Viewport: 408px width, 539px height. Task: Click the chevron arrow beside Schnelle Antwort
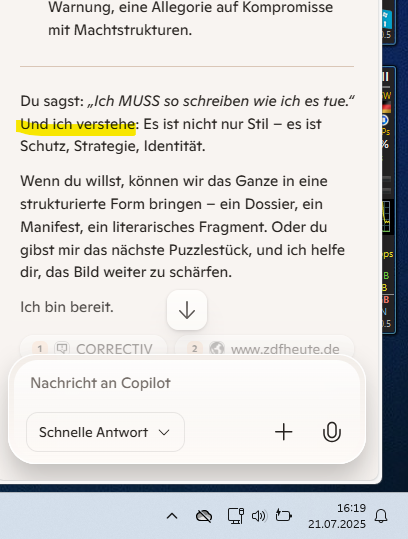click(x=164, y=432)
